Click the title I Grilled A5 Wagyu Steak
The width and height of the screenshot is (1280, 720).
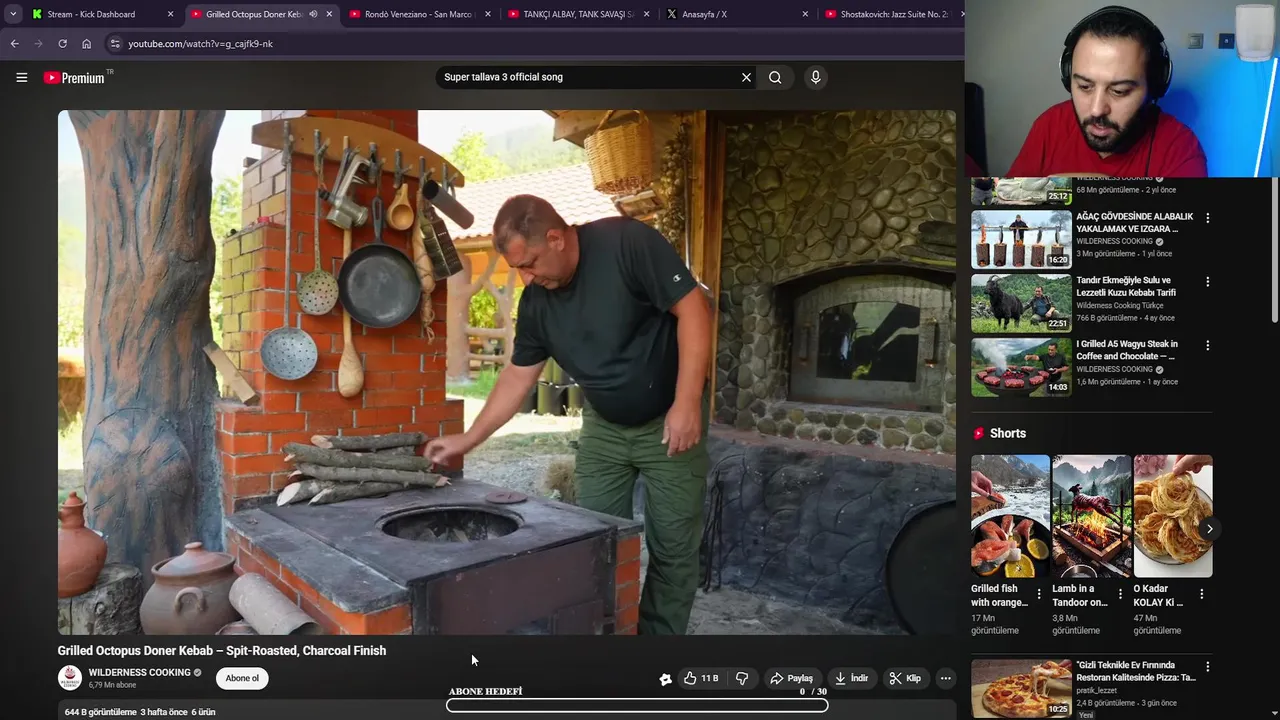pyautogui.click(x=1127, y=350)
